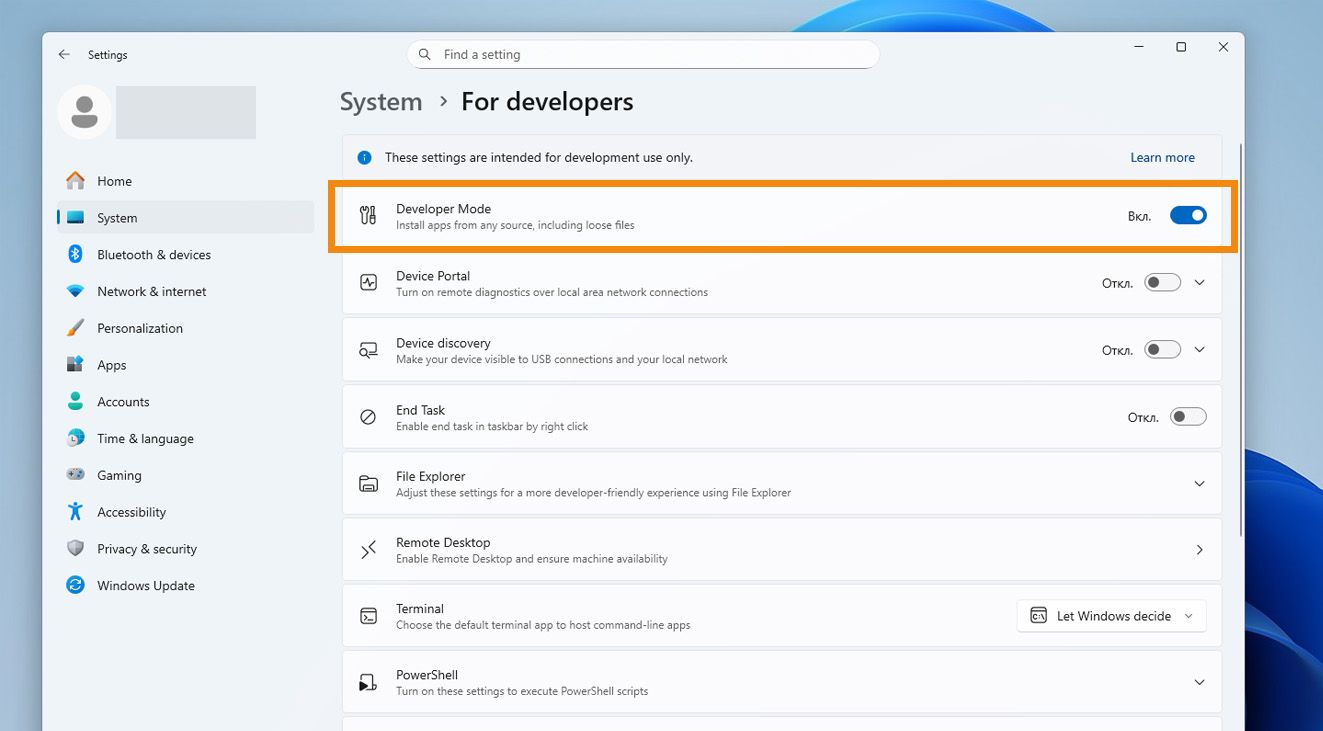Viewport: 1323px width, 731px height.
Task: Switch on the Device discovery toggle
Action: coord(1162,350)
